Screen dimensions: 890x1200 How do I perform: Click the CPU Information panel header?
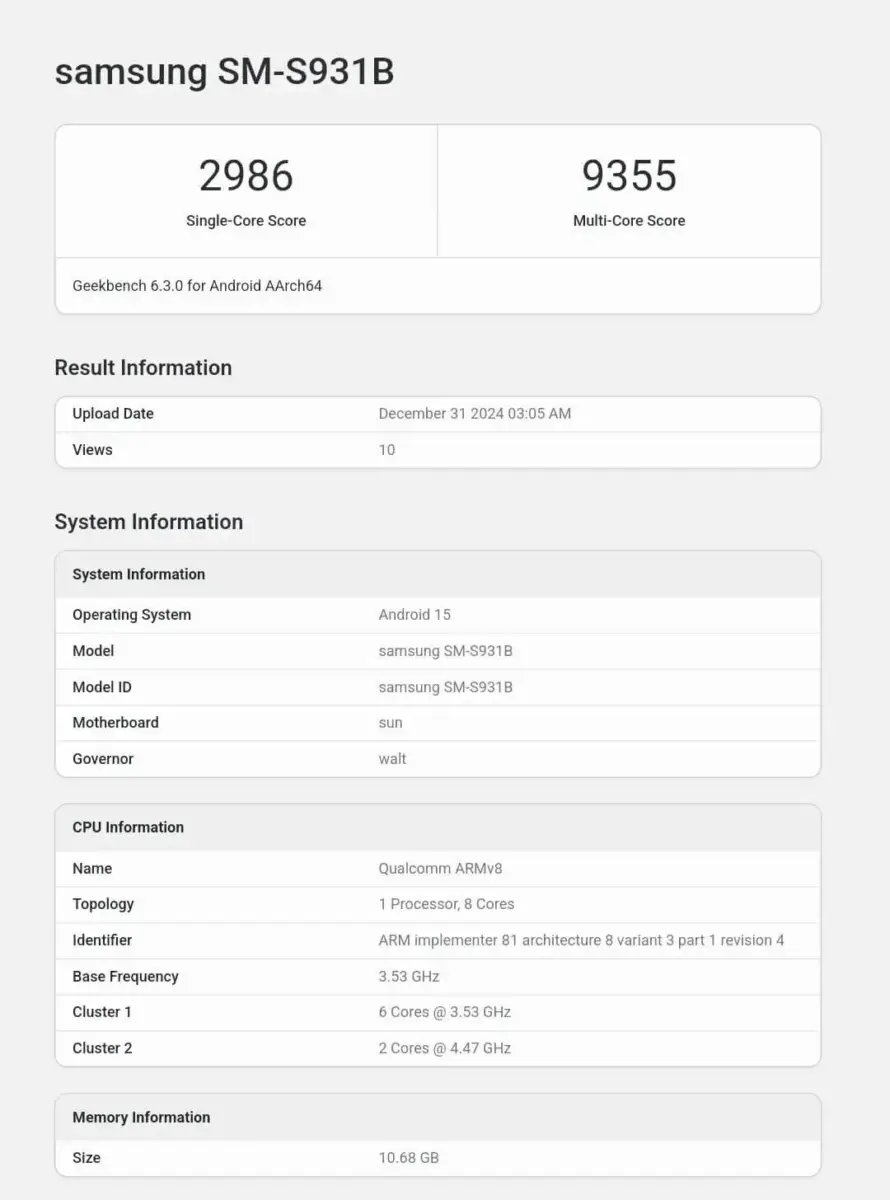coord(128,827)
